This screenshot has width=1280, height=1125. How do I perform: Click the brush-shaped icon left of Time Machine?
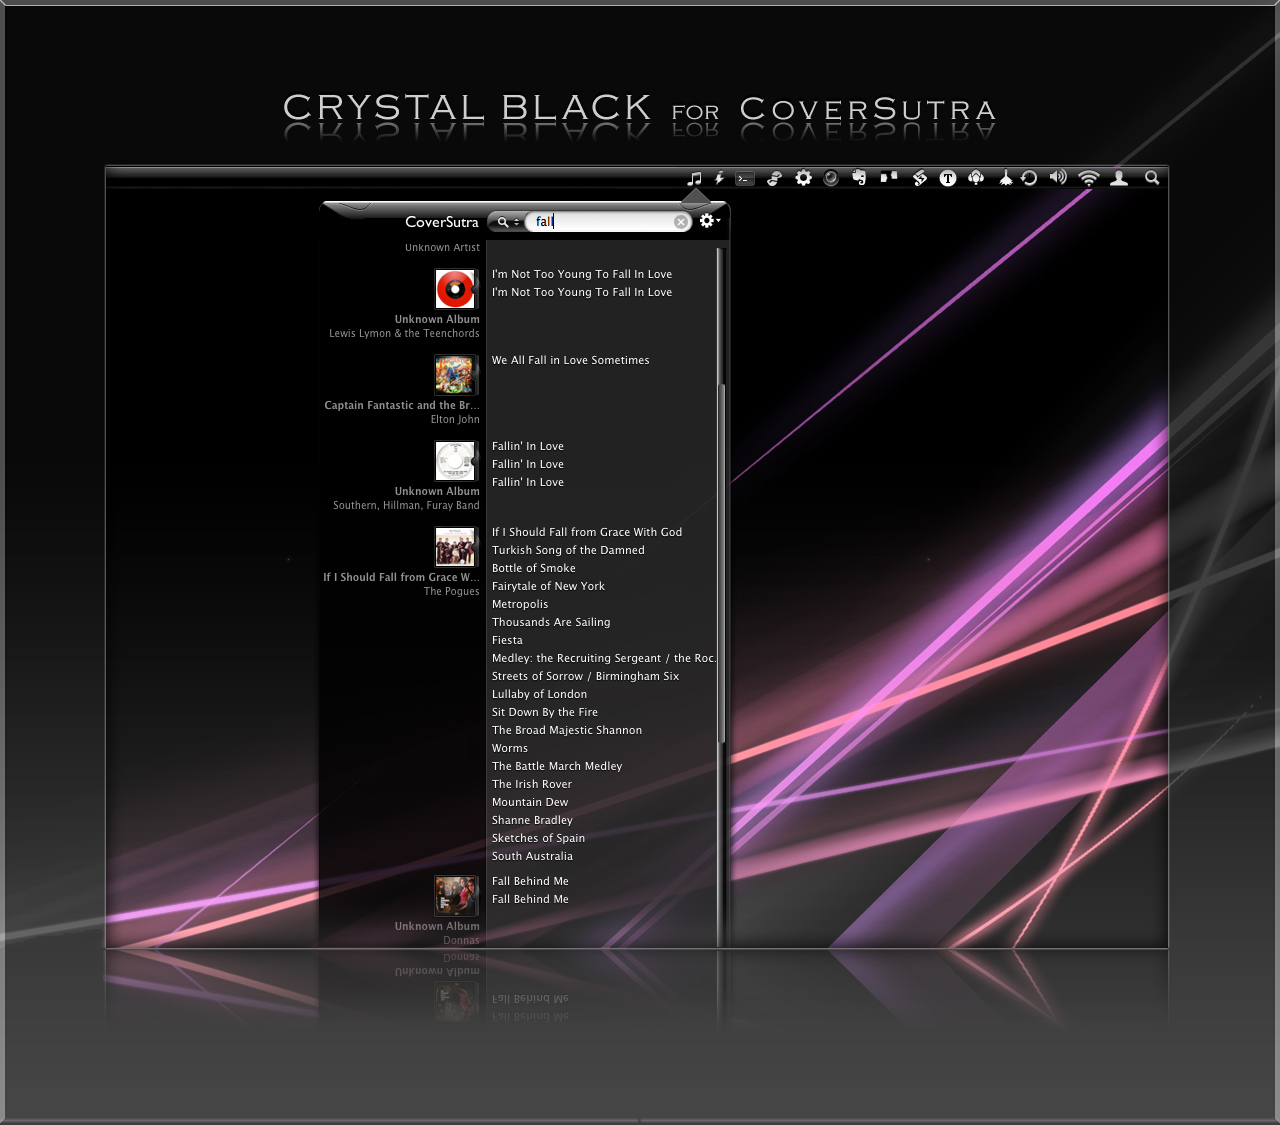click(1005, 178)
